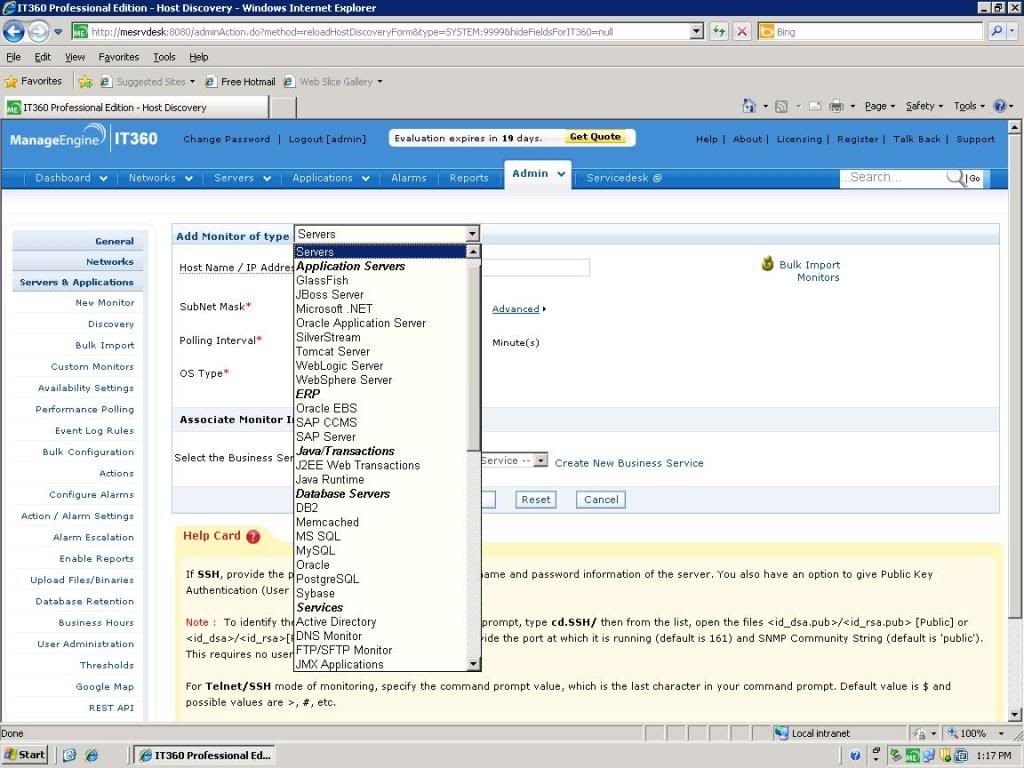
Task: Click IT360 Professional Ed taskbar button
Action: pos(204,756)
